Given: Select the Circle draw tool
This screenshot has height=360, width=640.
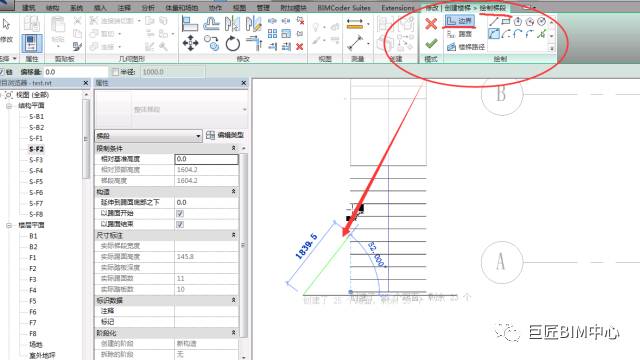Looking at the screenshot, I should [542, 21].
